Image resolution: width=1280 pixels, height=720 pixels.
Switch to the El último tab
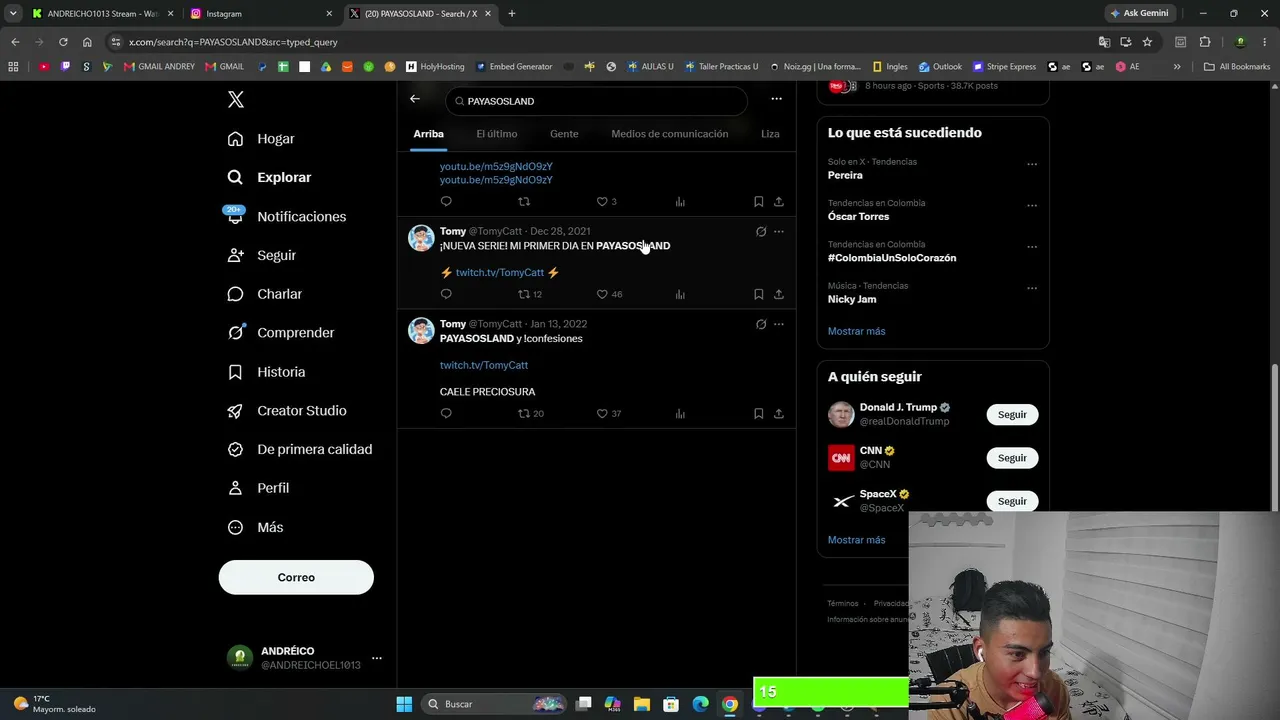click(497, 134)
